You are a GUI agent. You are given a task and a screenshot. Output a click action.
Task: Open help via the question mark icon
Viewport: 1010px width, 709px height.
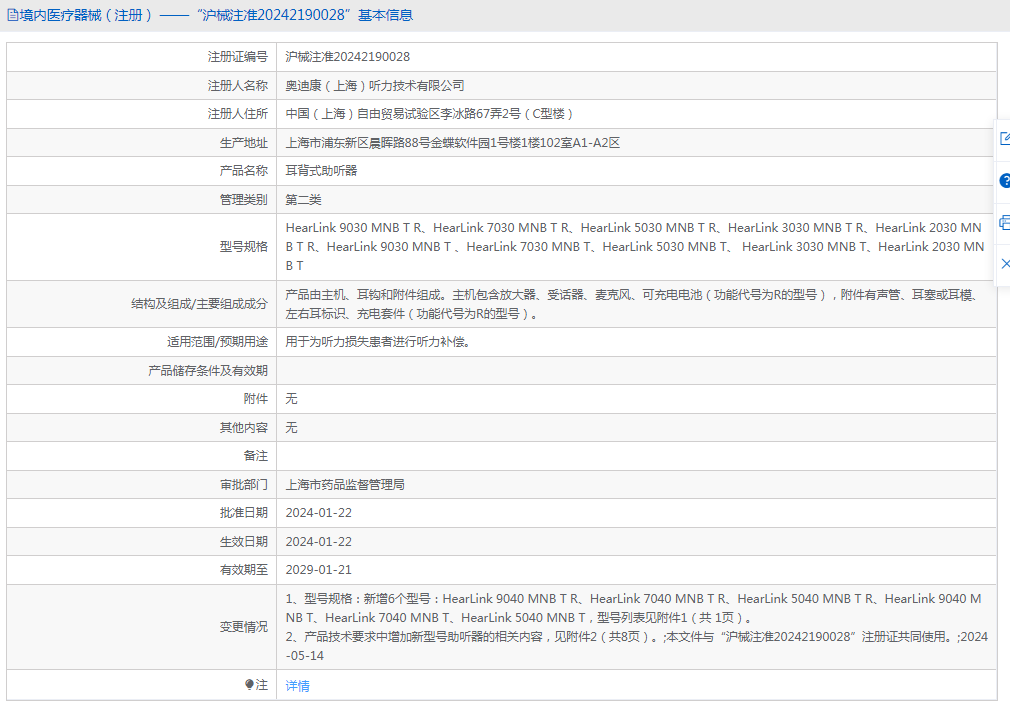pos(1005,181)
